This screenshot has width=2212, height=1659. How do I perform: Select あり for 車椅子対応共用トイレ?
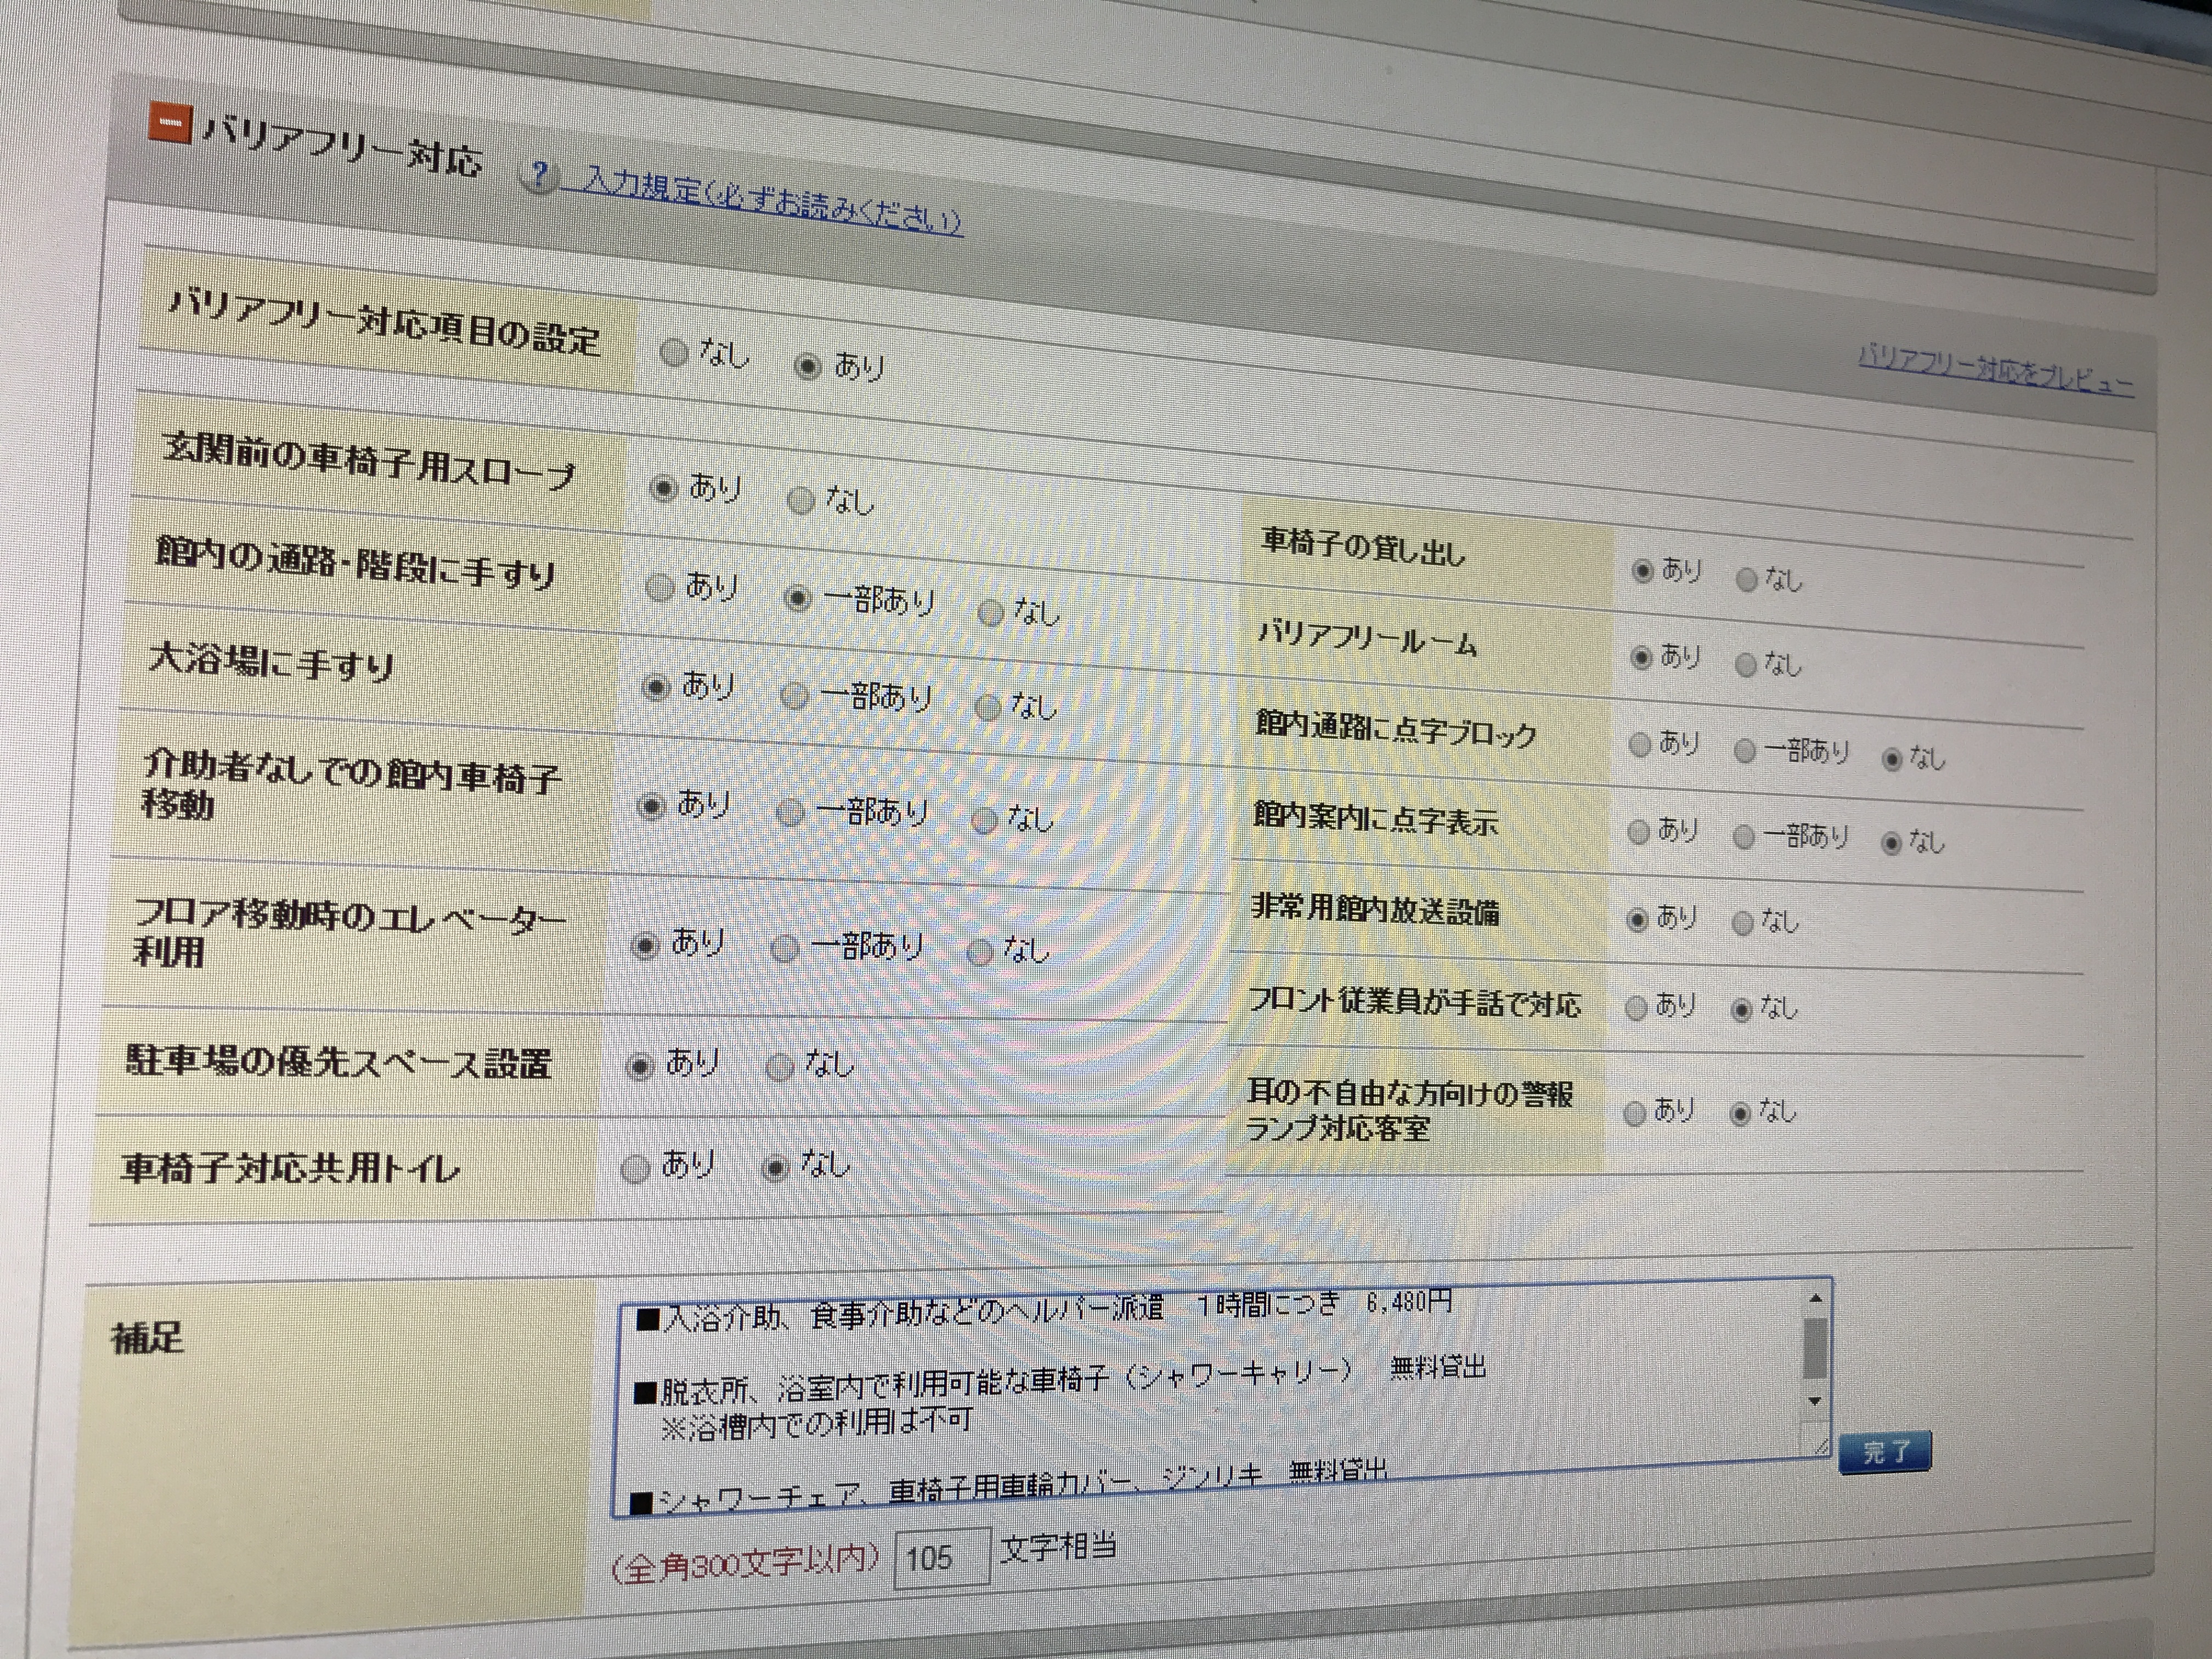636,1168
